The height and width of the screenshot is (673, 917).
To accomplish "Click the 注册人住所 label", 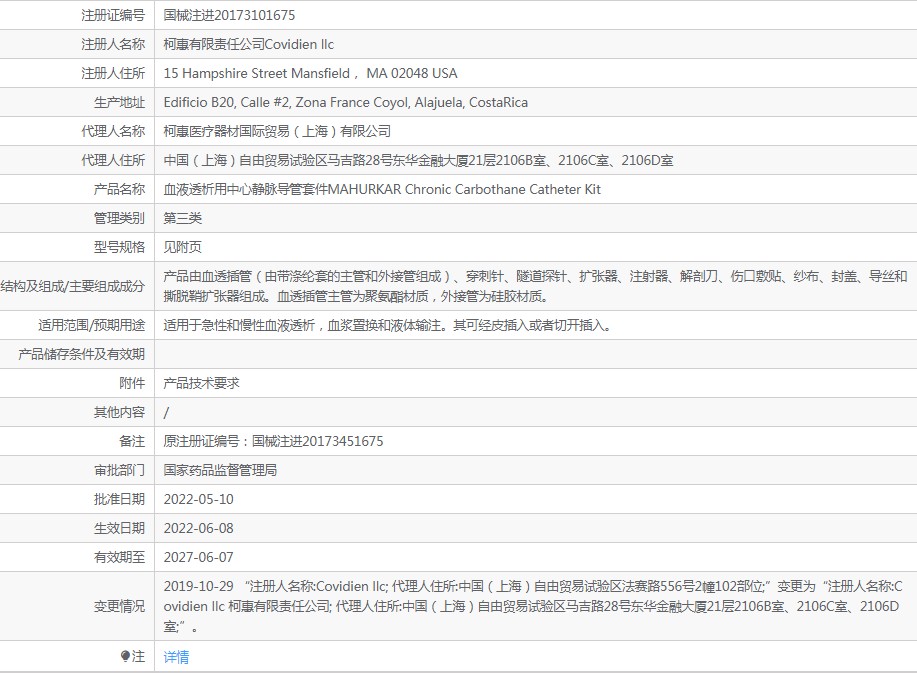I will [113, 73].
